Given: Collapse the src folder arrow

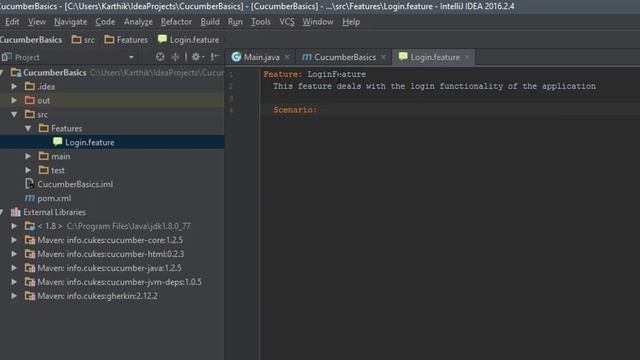Looking at the screenshot, I should 14,115.
